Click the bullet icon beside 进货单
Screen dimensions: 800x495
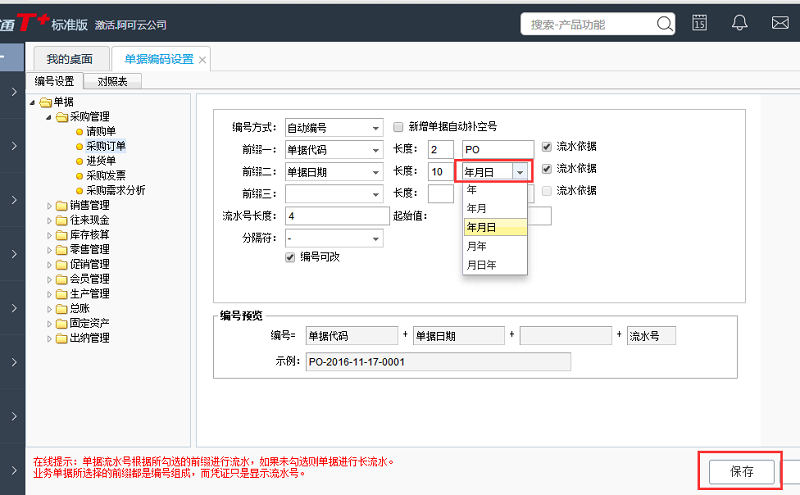click(79, 161)
